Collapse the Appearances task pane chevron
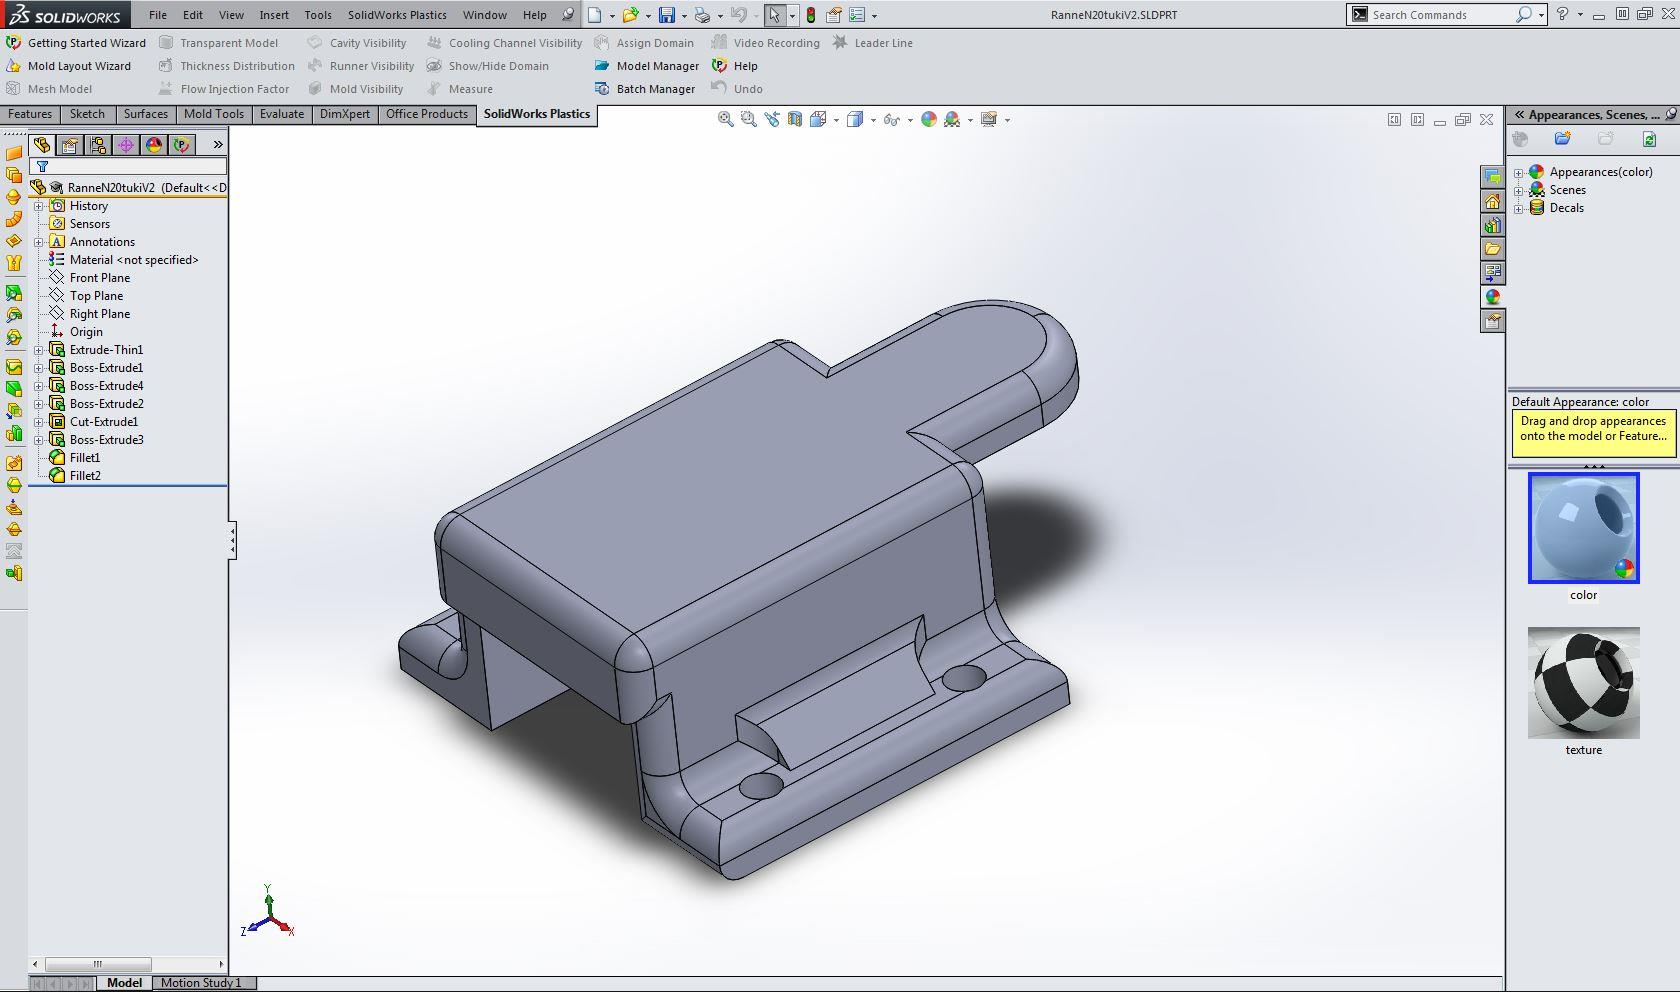The height and width of the screenshot is (992, 1680). coord(1518,115)
